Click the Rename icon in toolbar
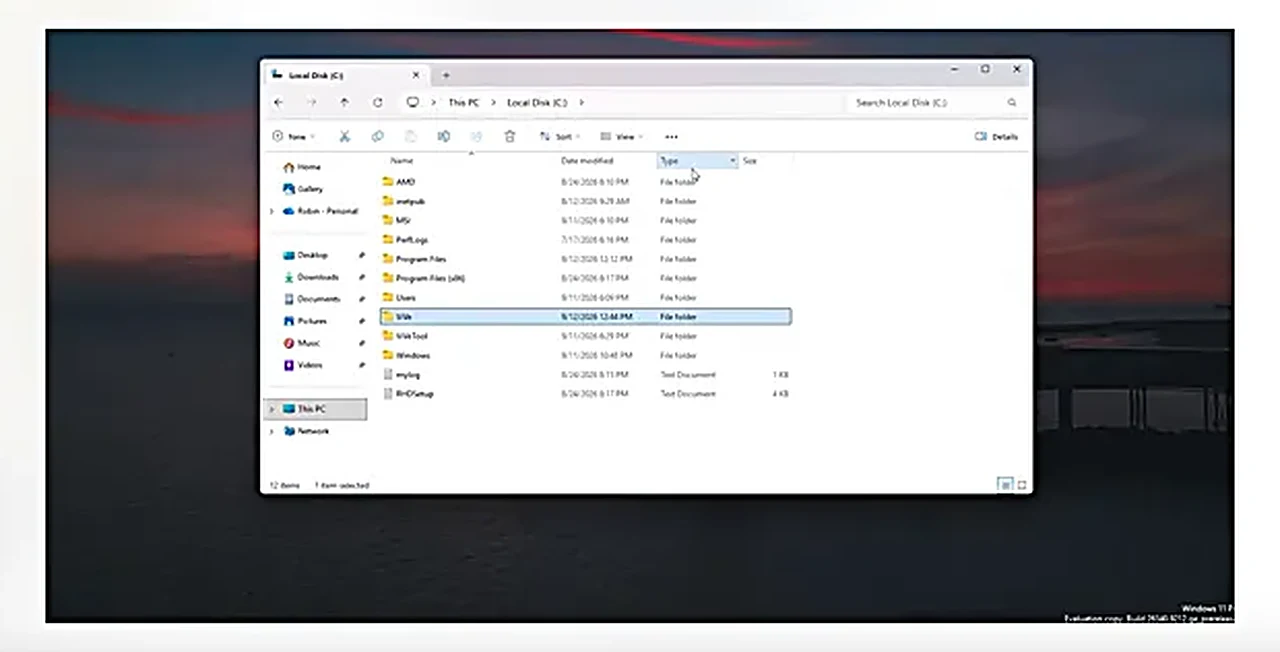 tap(443, 137)
